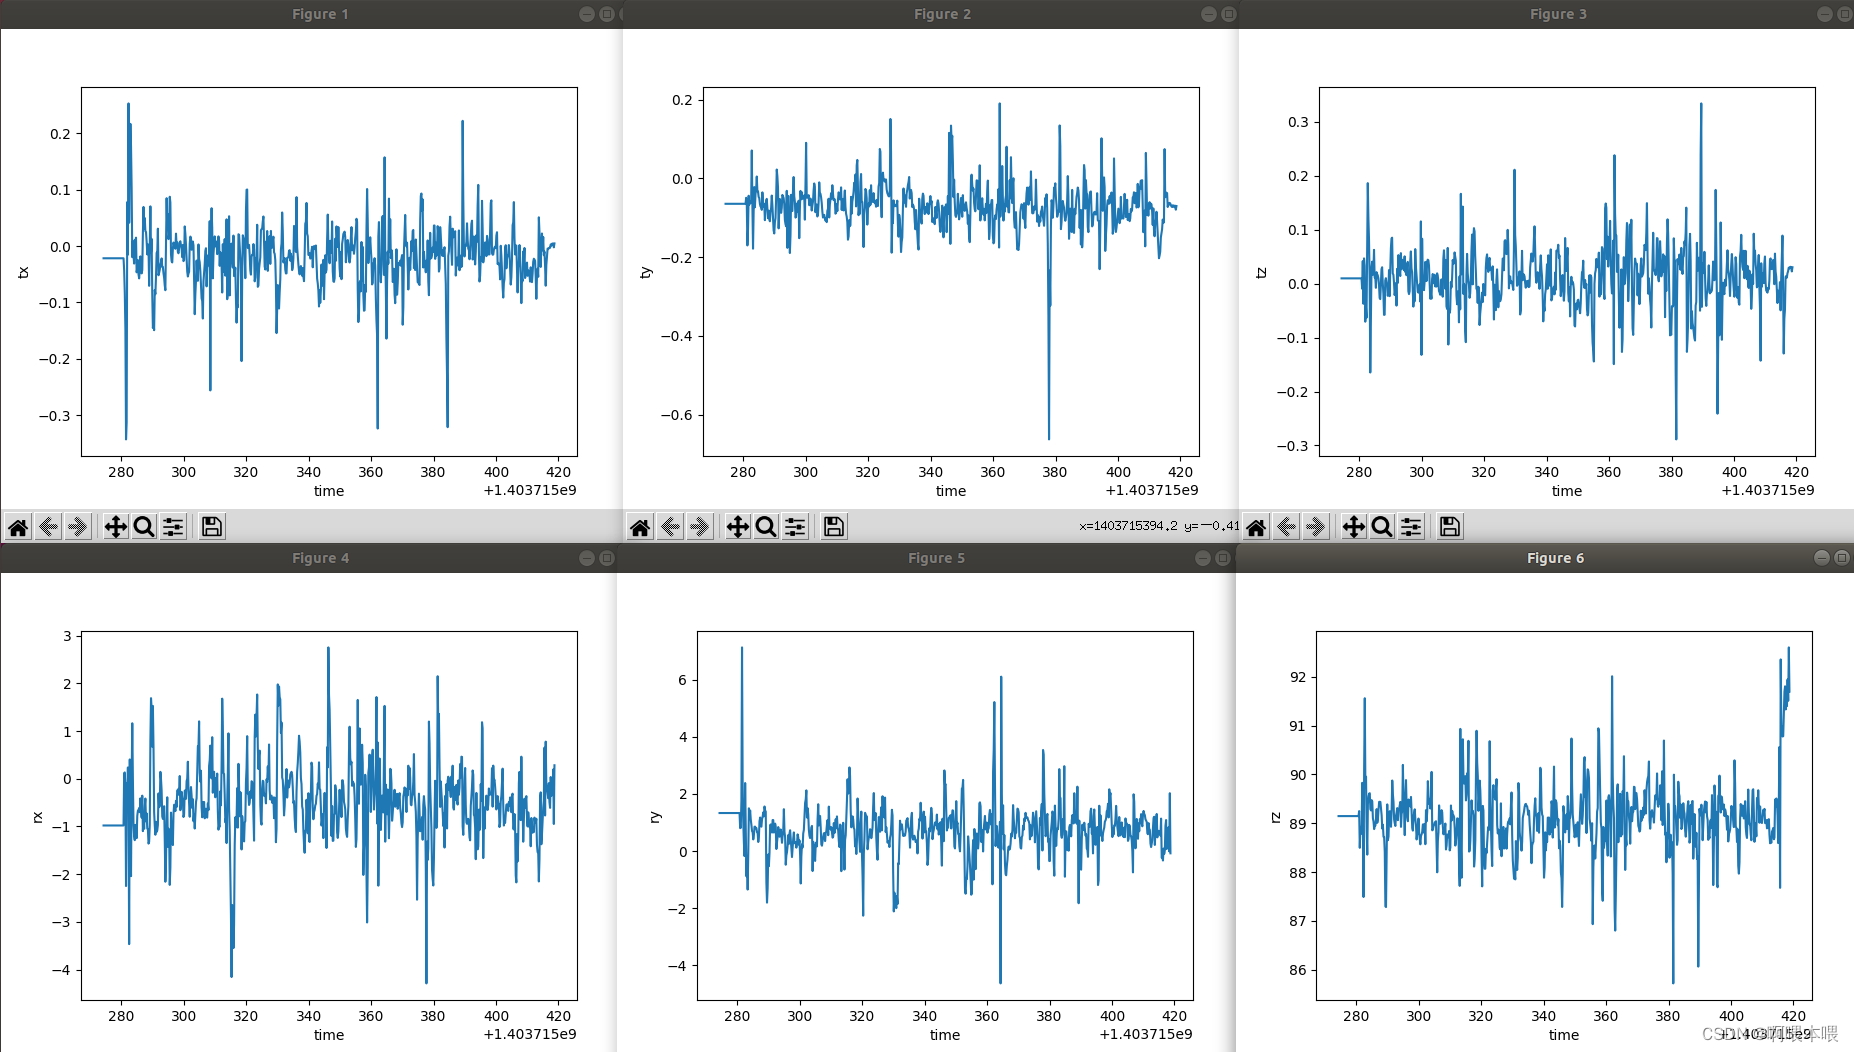Click the 'rz' y-axis label
This screenshot has height=1052, width=1854.
tap(1275, 817)
